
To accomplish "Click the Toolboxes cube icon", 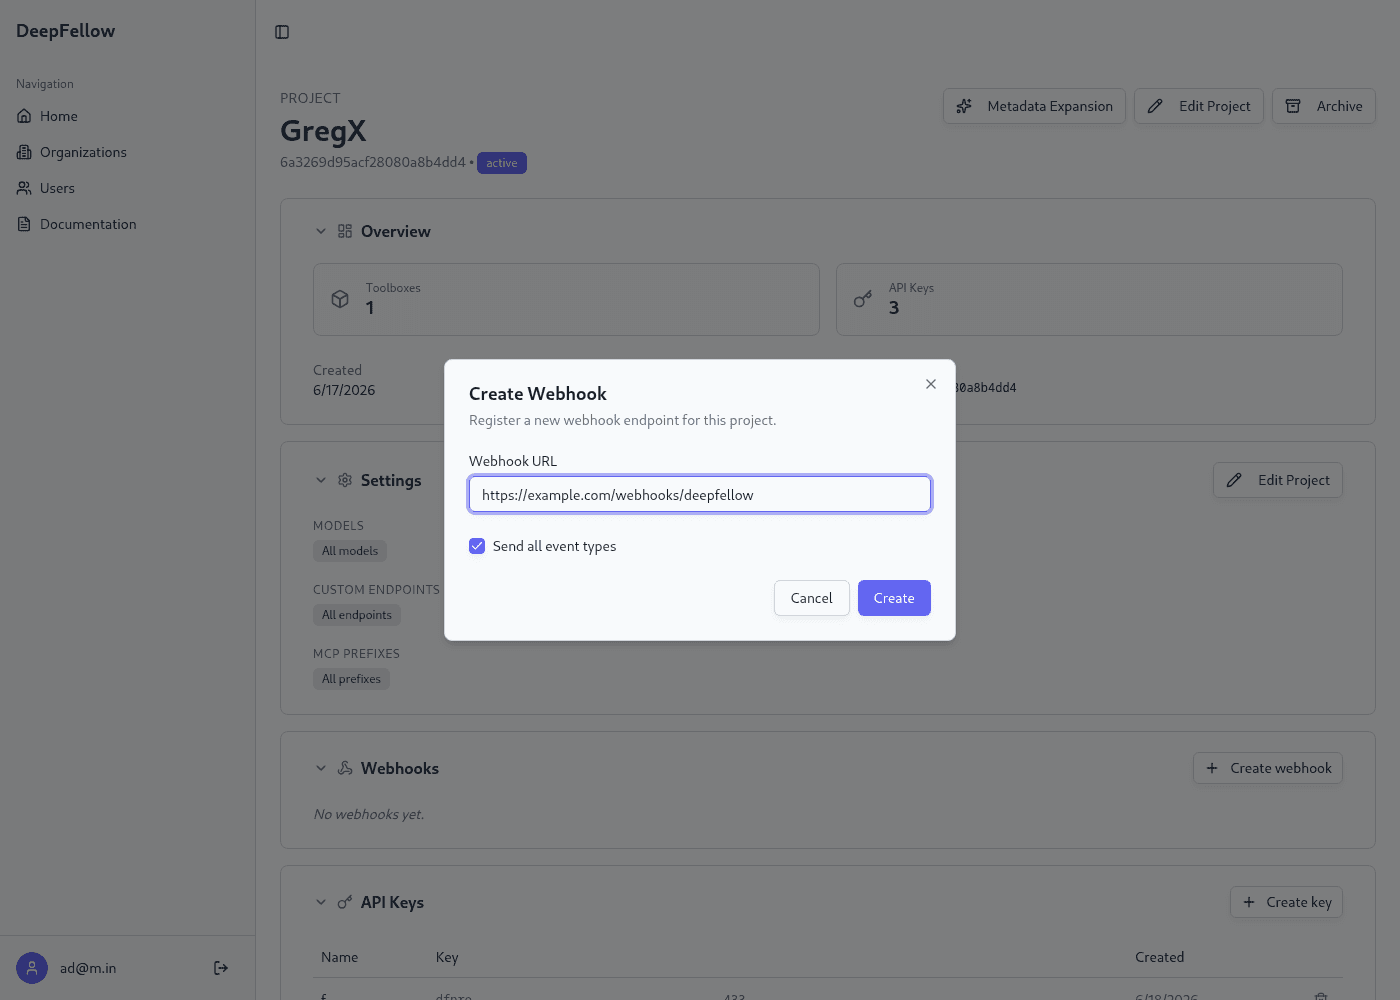I will 340,299.
